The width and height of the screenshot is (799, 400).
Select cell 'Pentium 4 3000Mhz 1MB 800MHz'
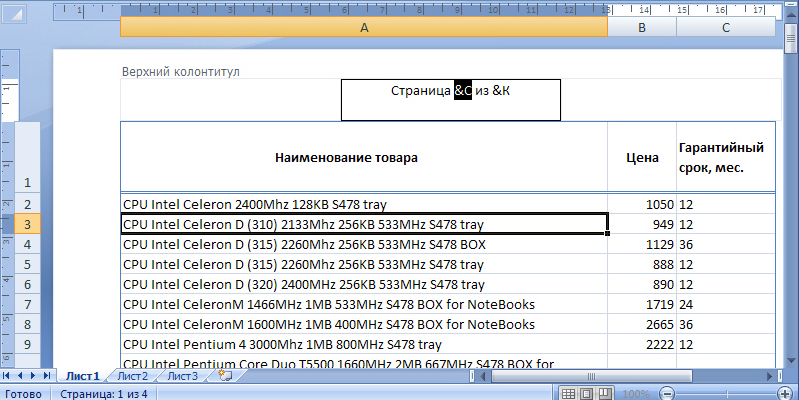[x=364, y=344]
